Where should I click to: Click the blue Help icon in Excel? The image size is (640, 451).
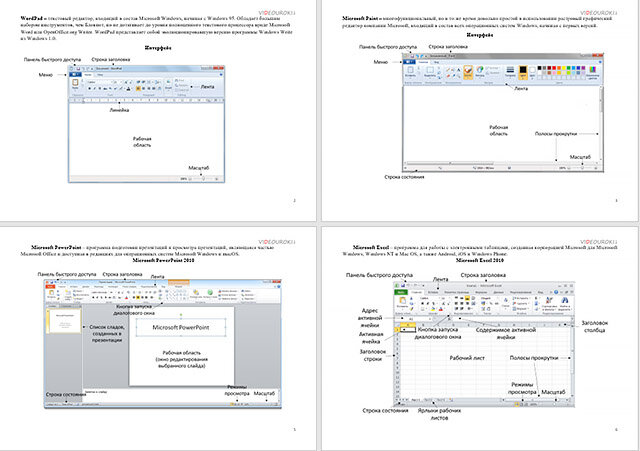(x=556, y=292)
